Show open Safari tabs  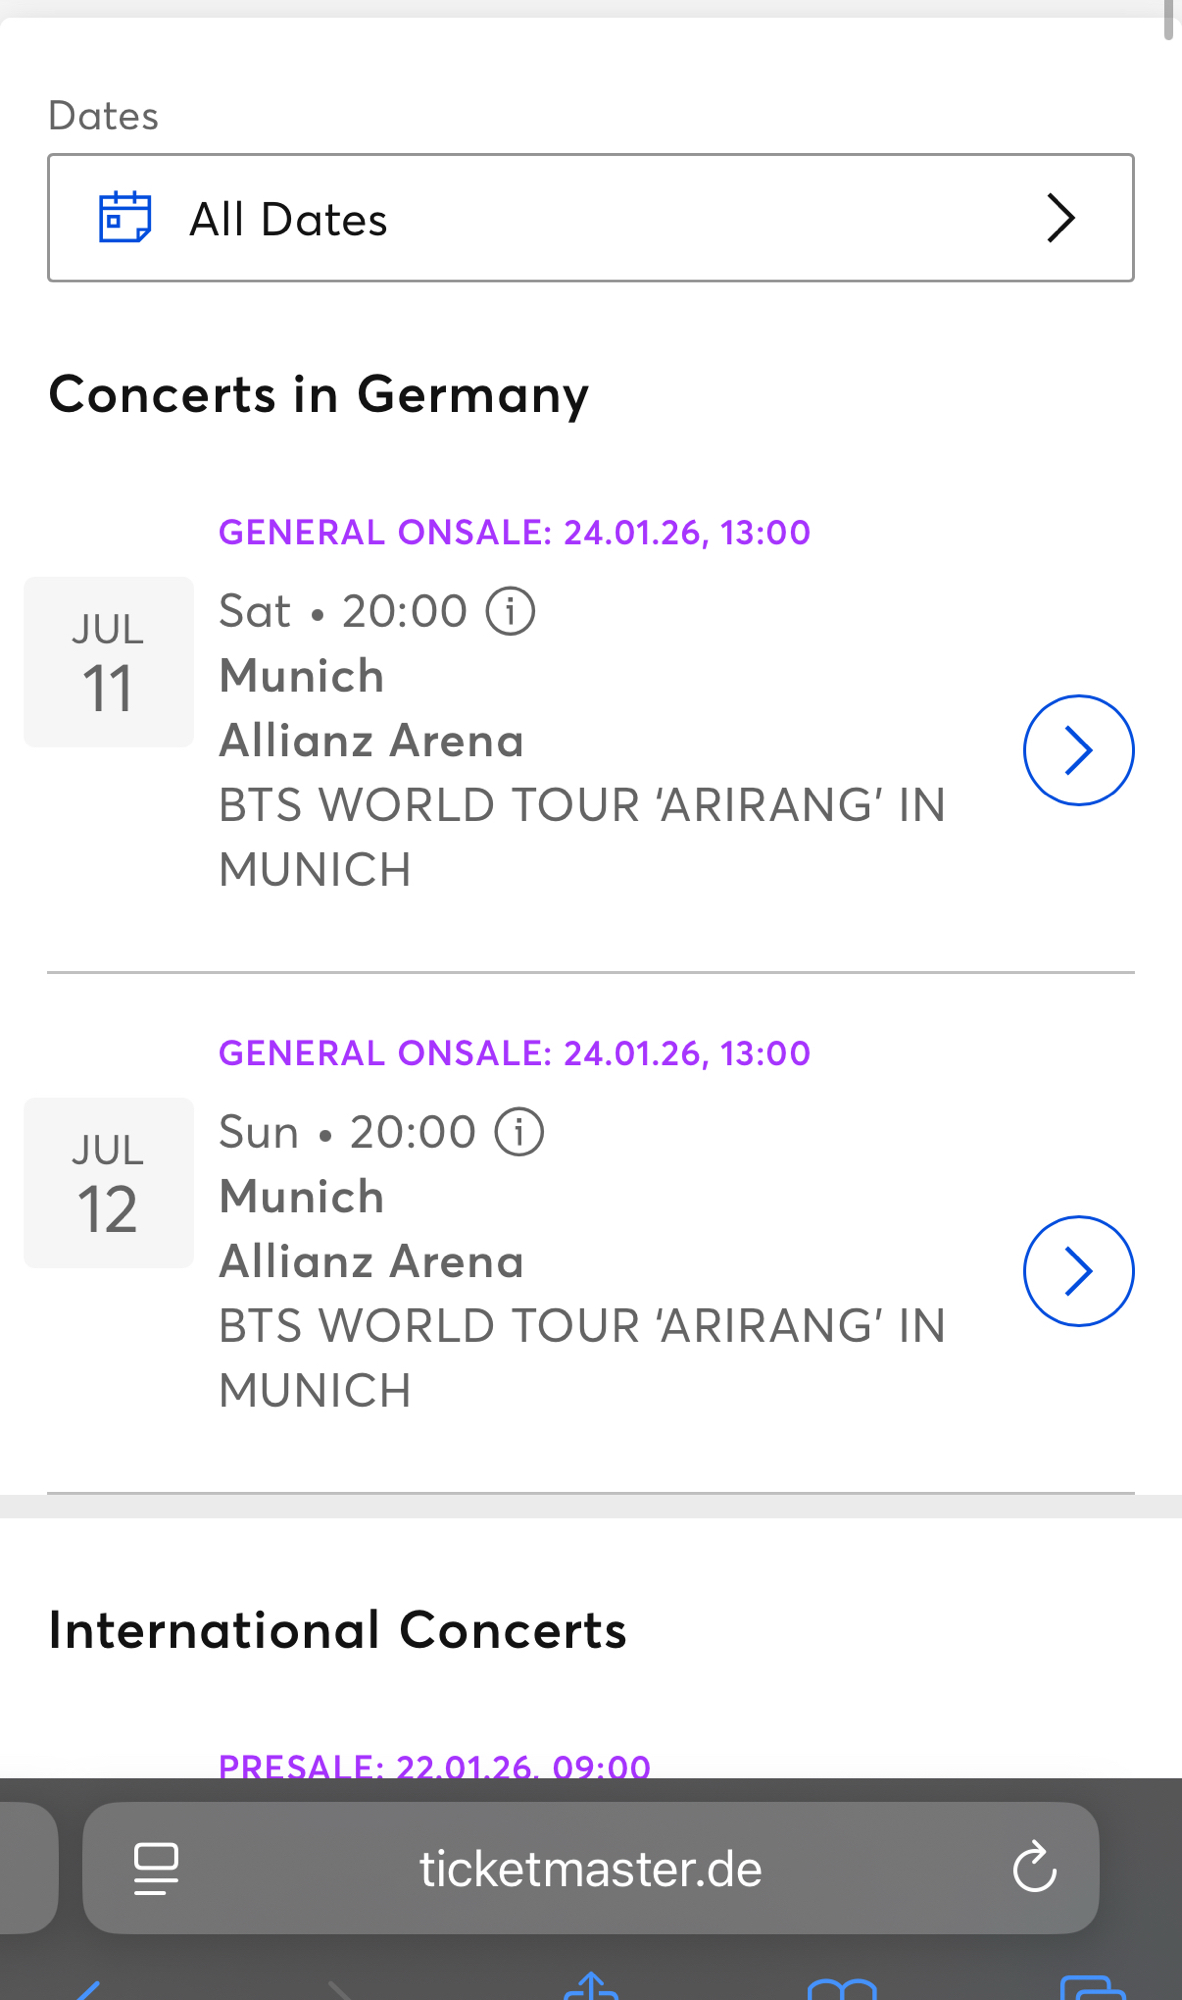pos(1092,1989)
